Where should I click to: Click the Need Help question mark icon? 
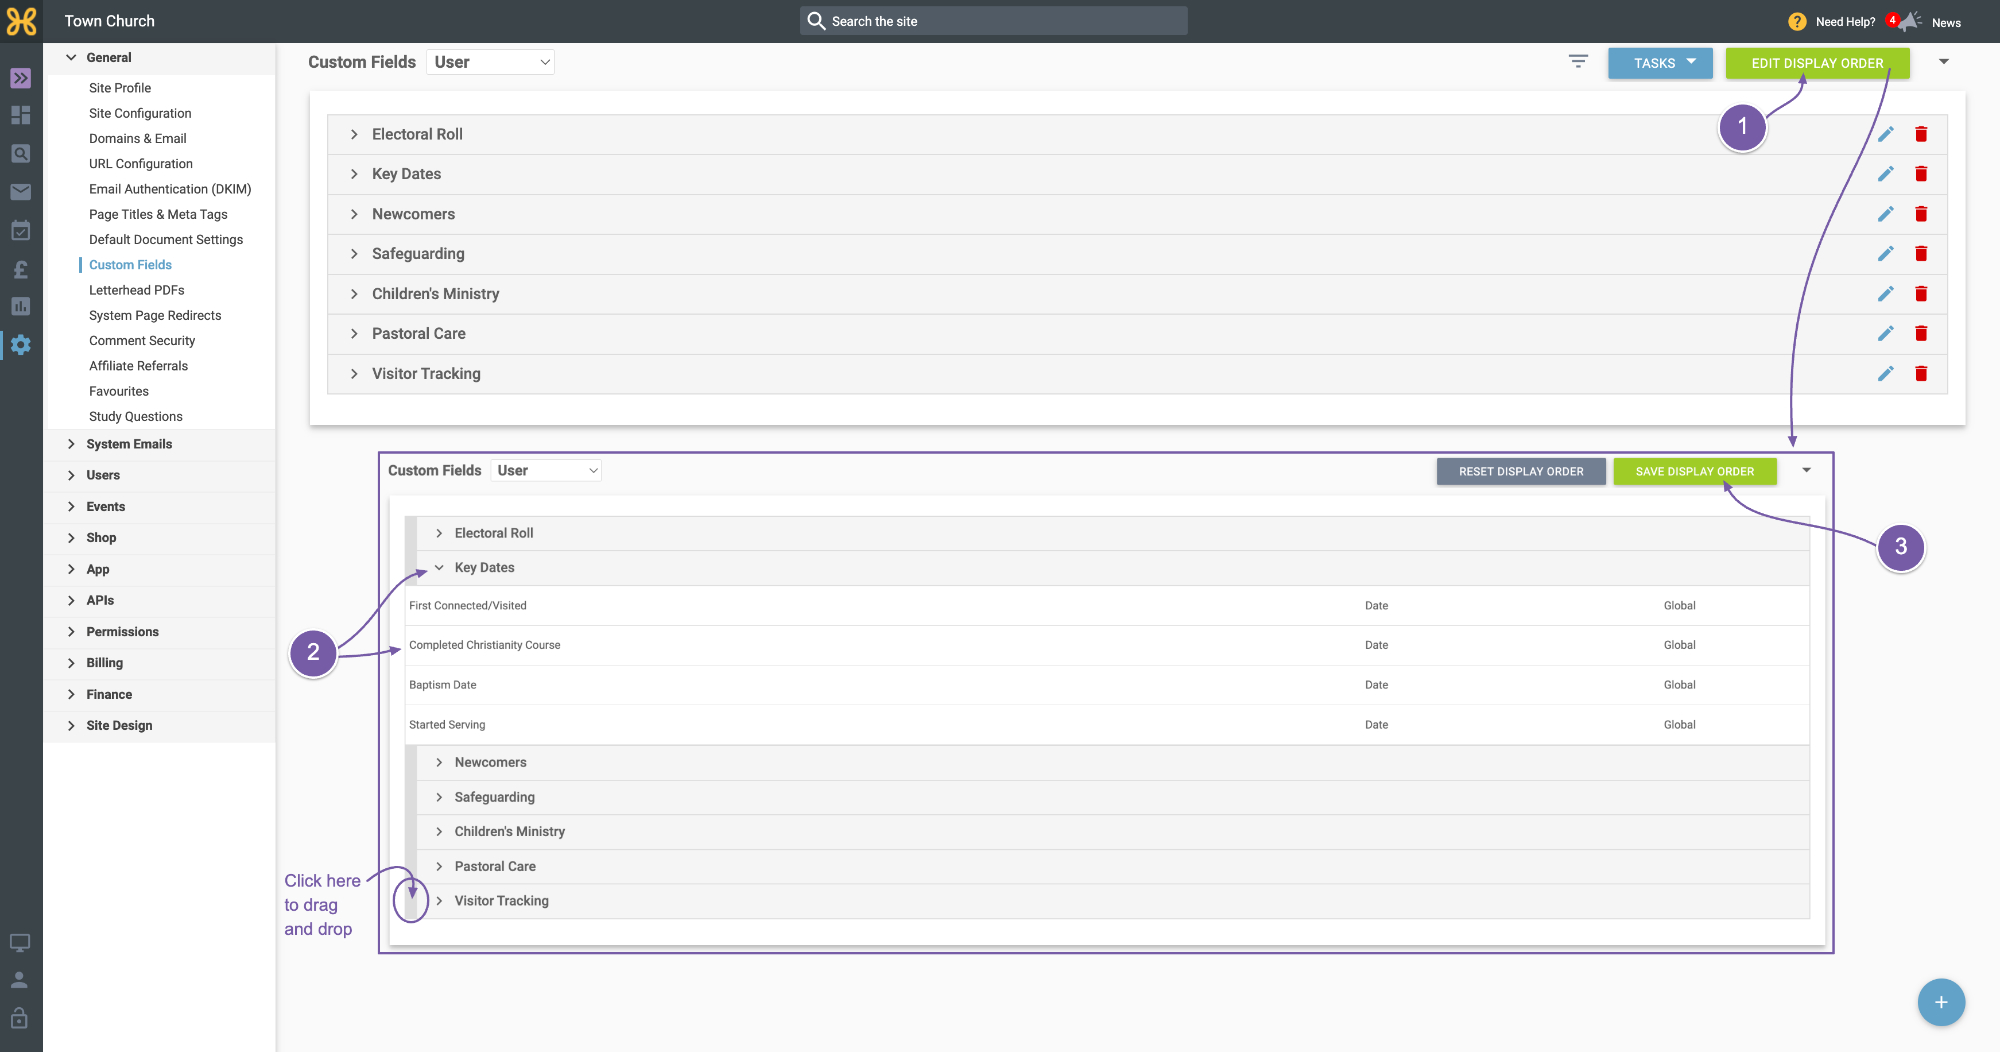(x=1797, y=21)
